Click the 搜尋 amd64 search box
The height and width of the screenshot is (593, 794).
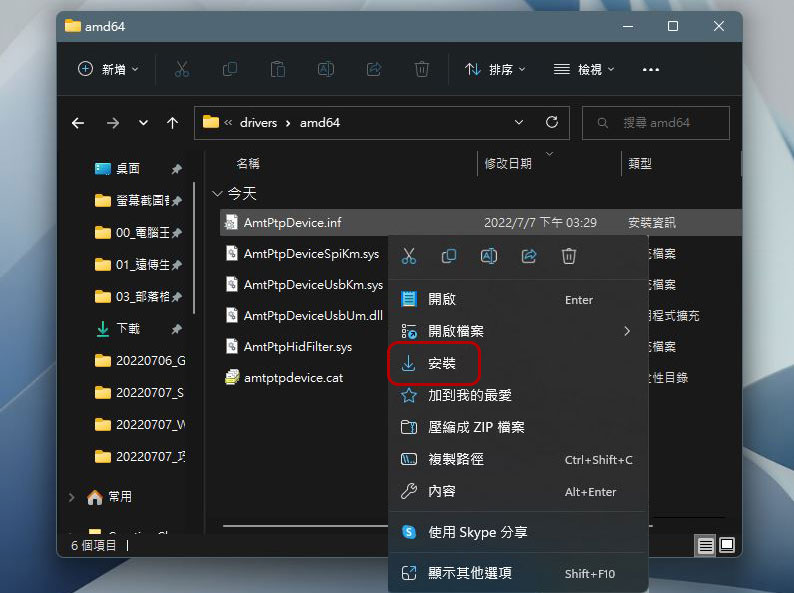tap(656, 123)
